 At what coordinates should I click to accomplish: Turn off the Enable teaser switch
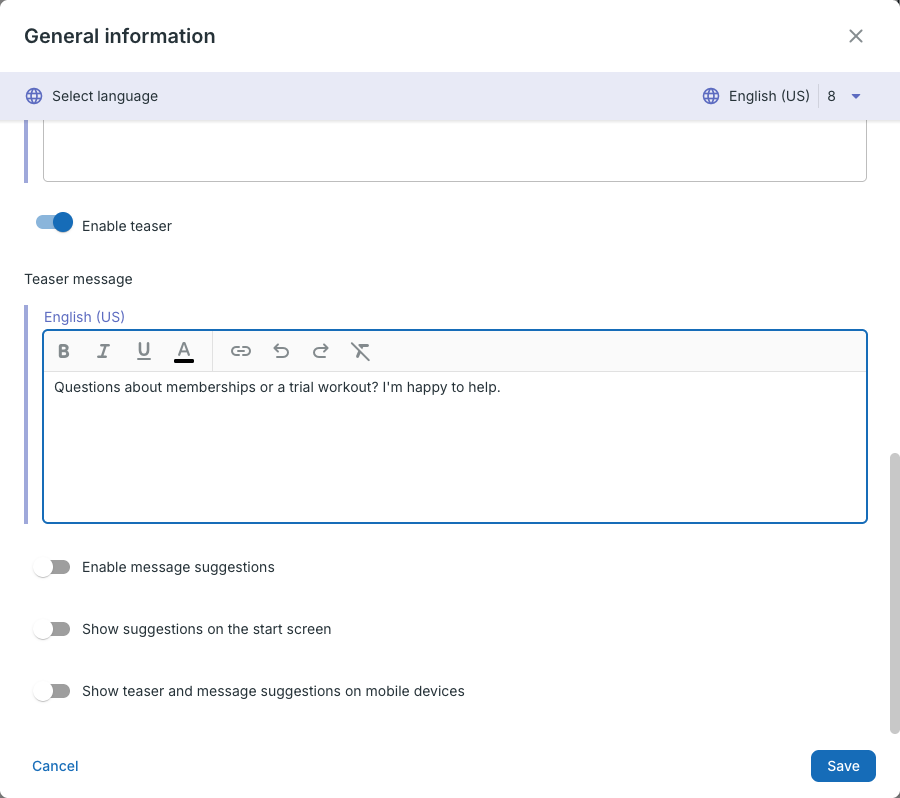(54, 222)
